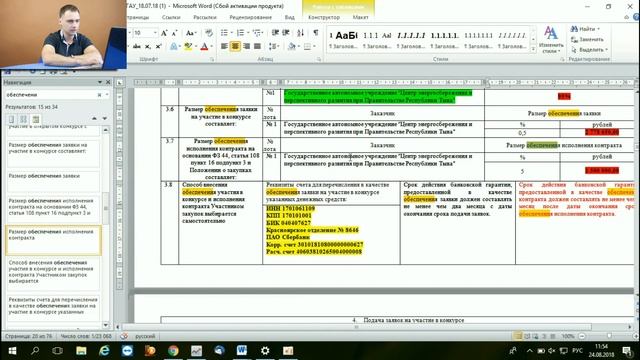Image resolution: width=640 pixels, height=360 pixels.
Task: Browse search results in navigation pane
Action: (36, 119)
